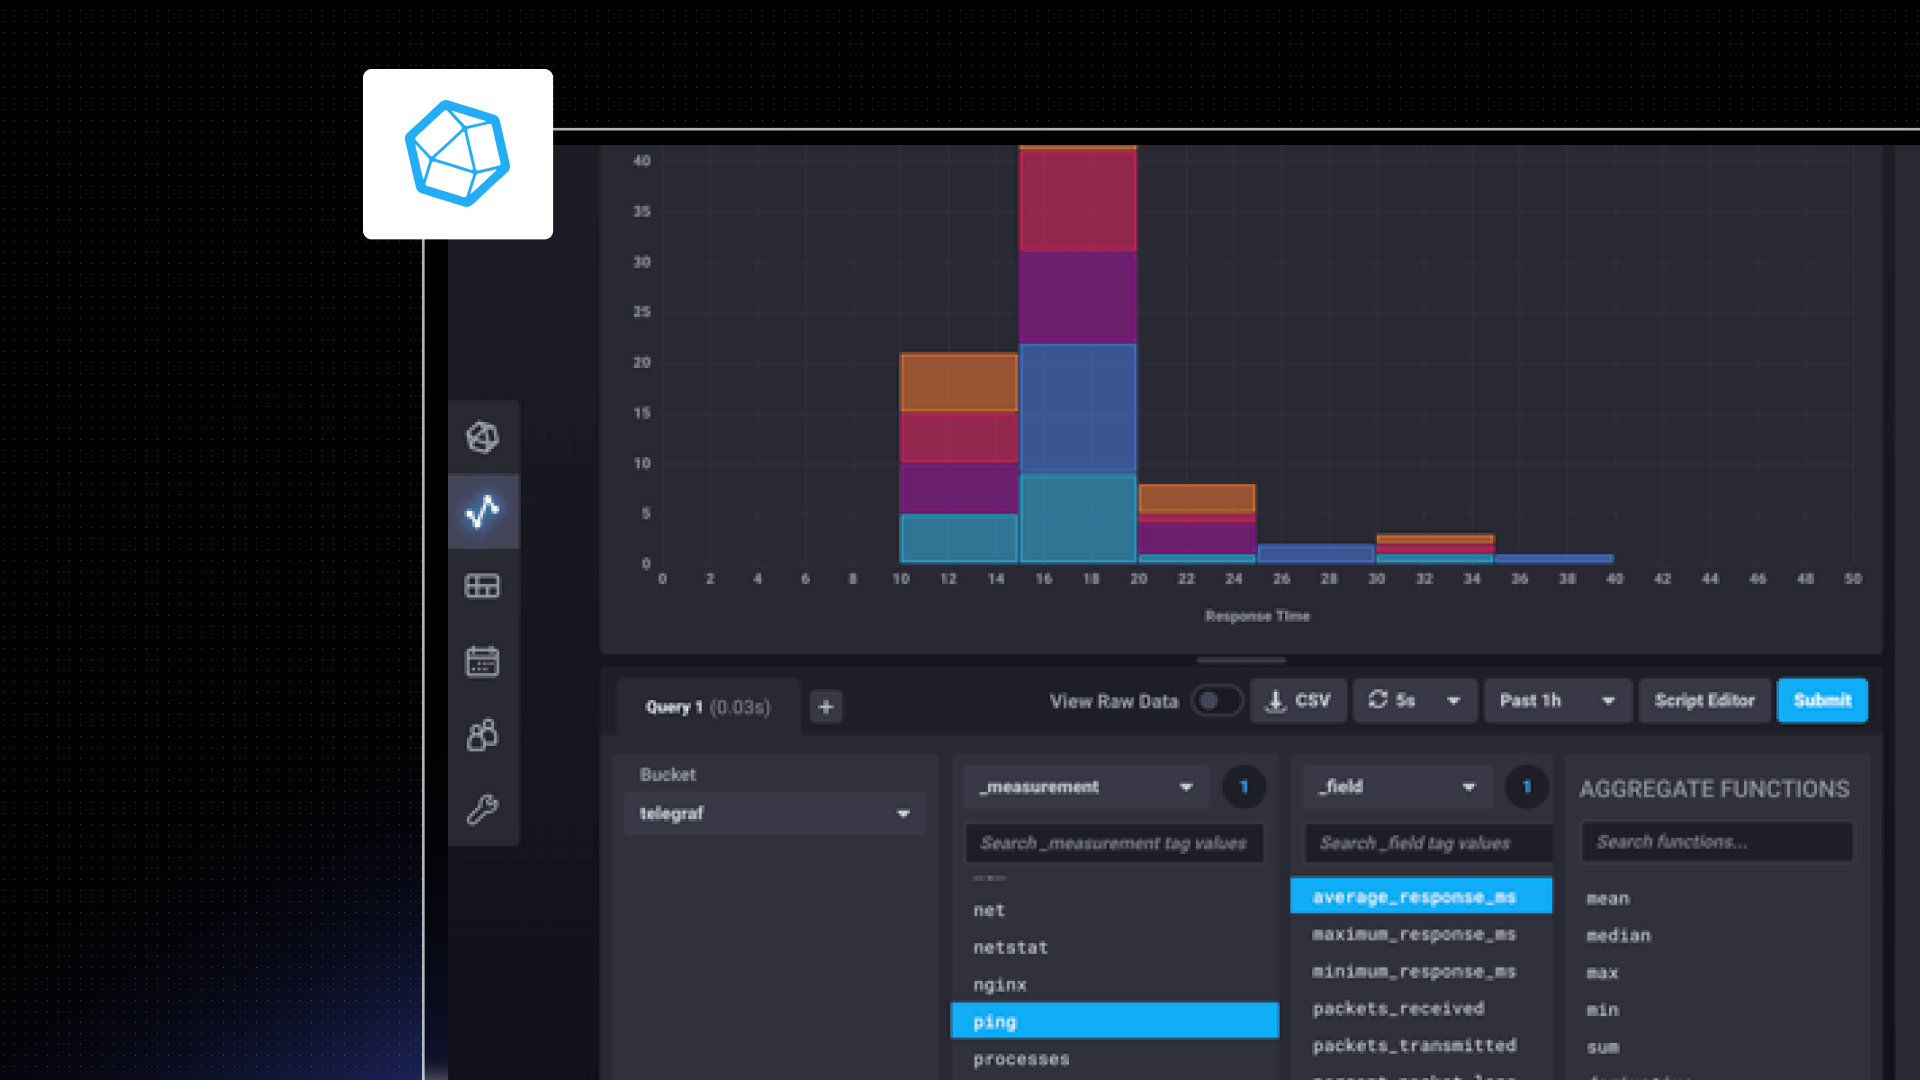The width and height of the screenshot is (1920, 1080).
Task: Open the Script Editor
Action: (1704, 701)
